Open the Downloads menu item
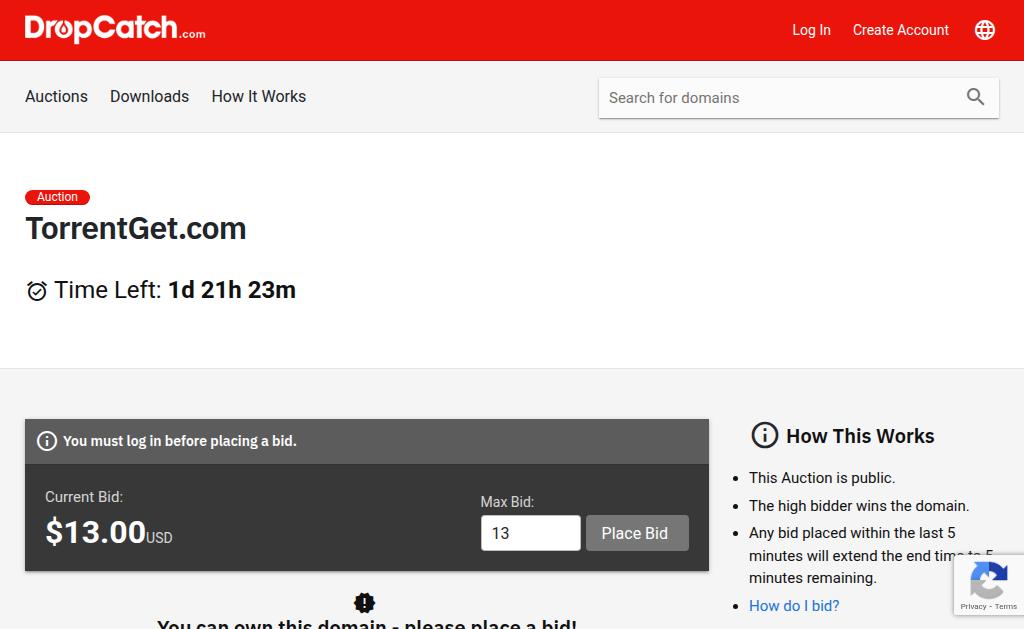Screen dimensions: 1024x629 [150, 97]
